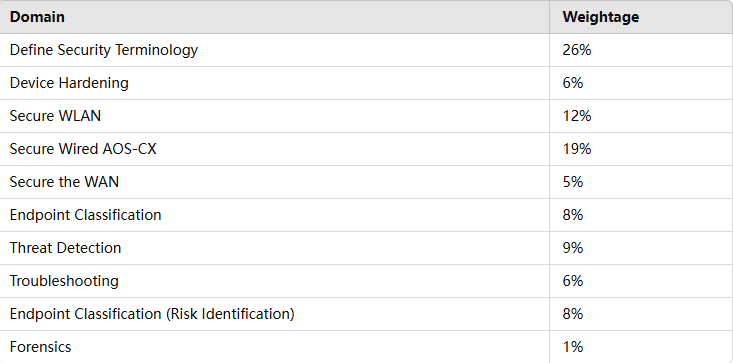Viewport: 733px width, 363px height.
Task: Select the Define Security Terminology cell
Action: tap(275, 50)
